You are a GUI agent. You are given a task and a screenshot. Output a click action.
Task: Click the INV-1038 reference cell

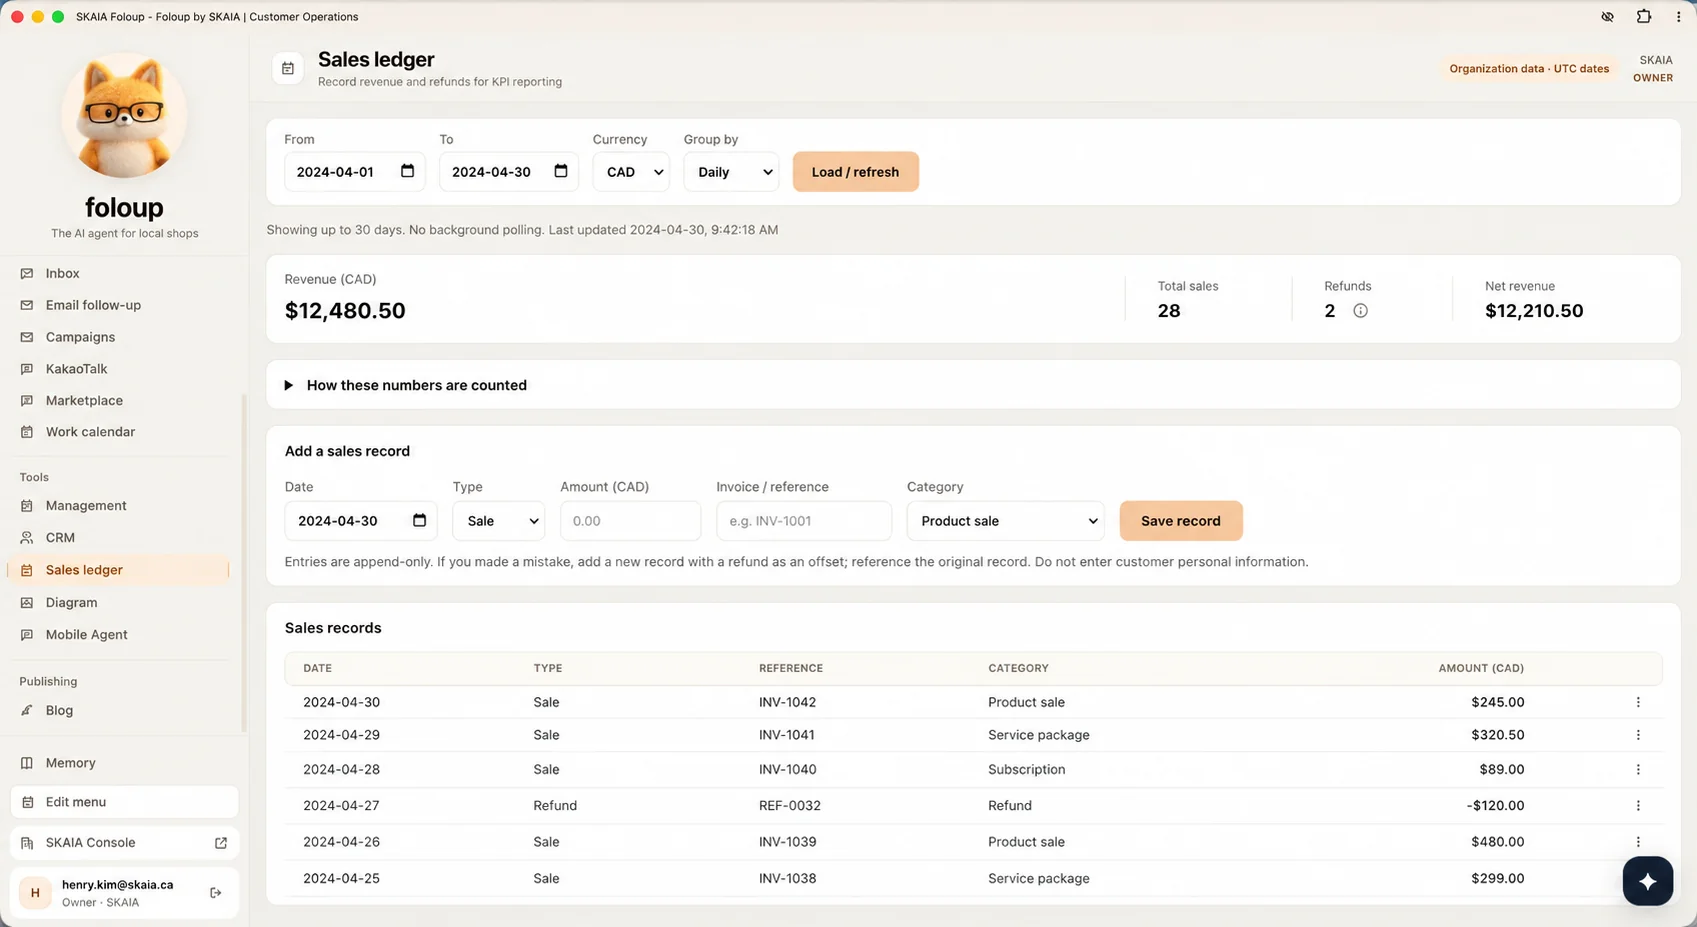pyautogui.click(x=787, y=879)
